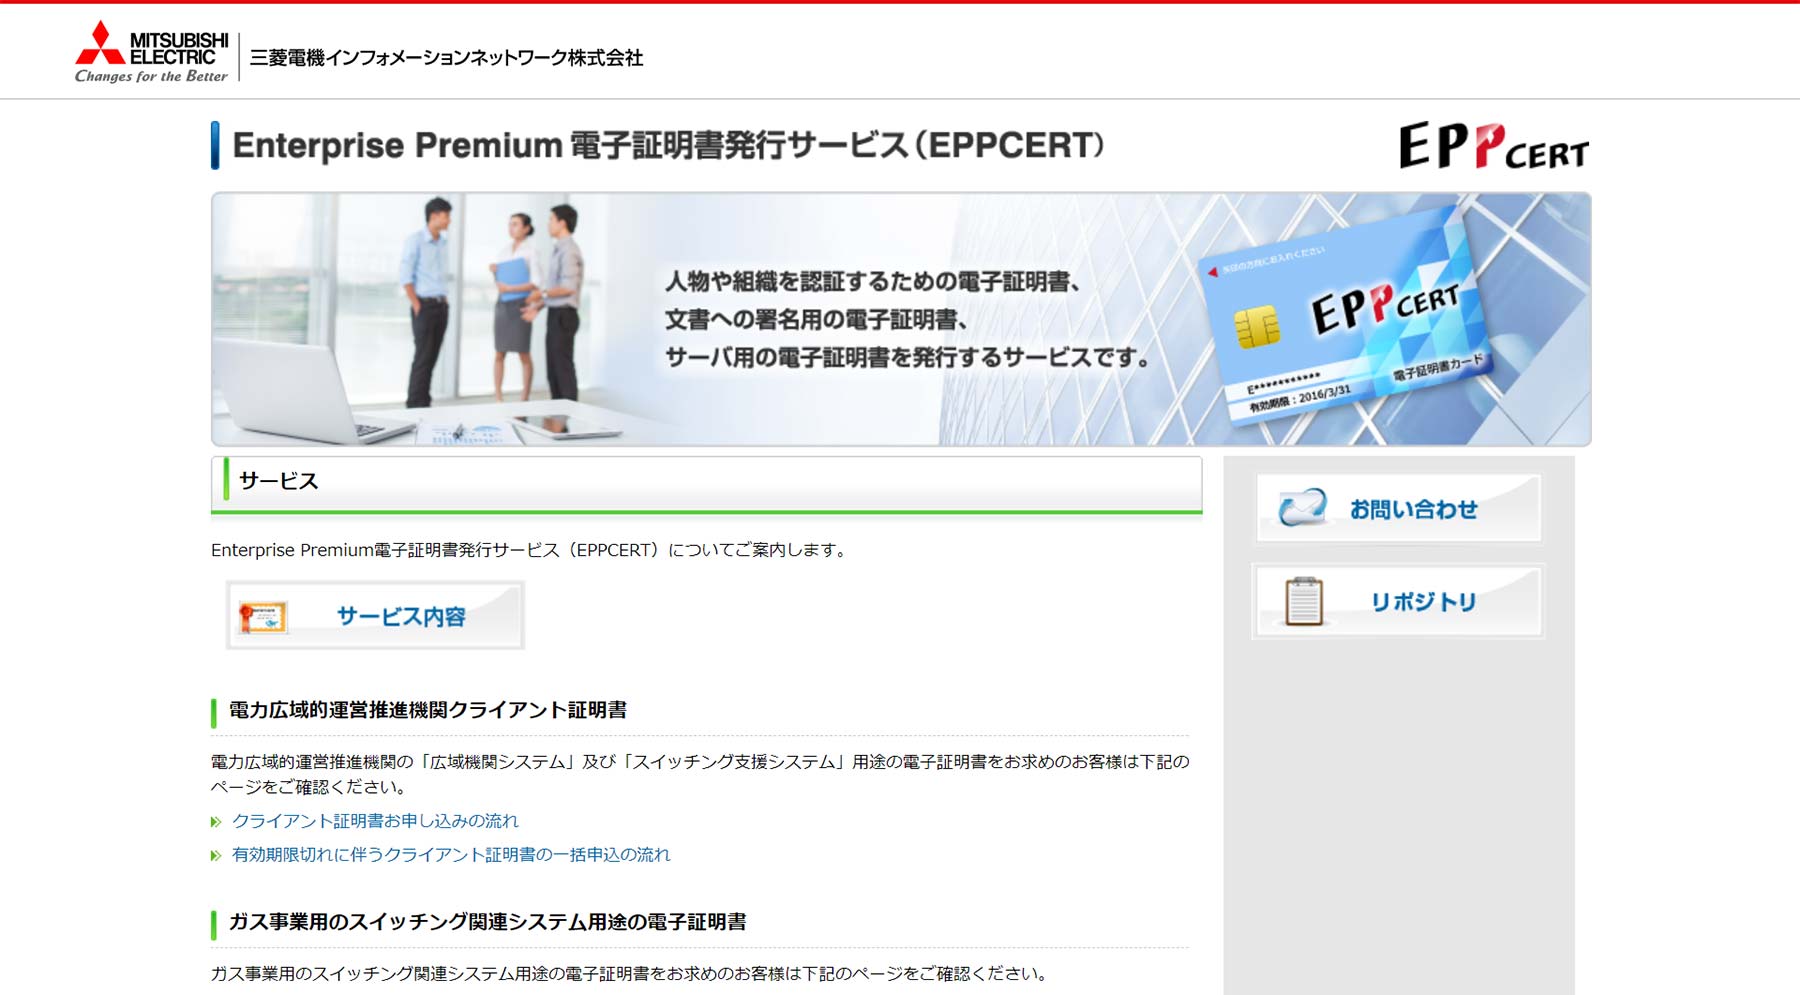This screenshot has width=1800, height=995.
Task: Click the 三菱電機インフォメーションネットワーク株式会社 company name
Action: (446, 58)
